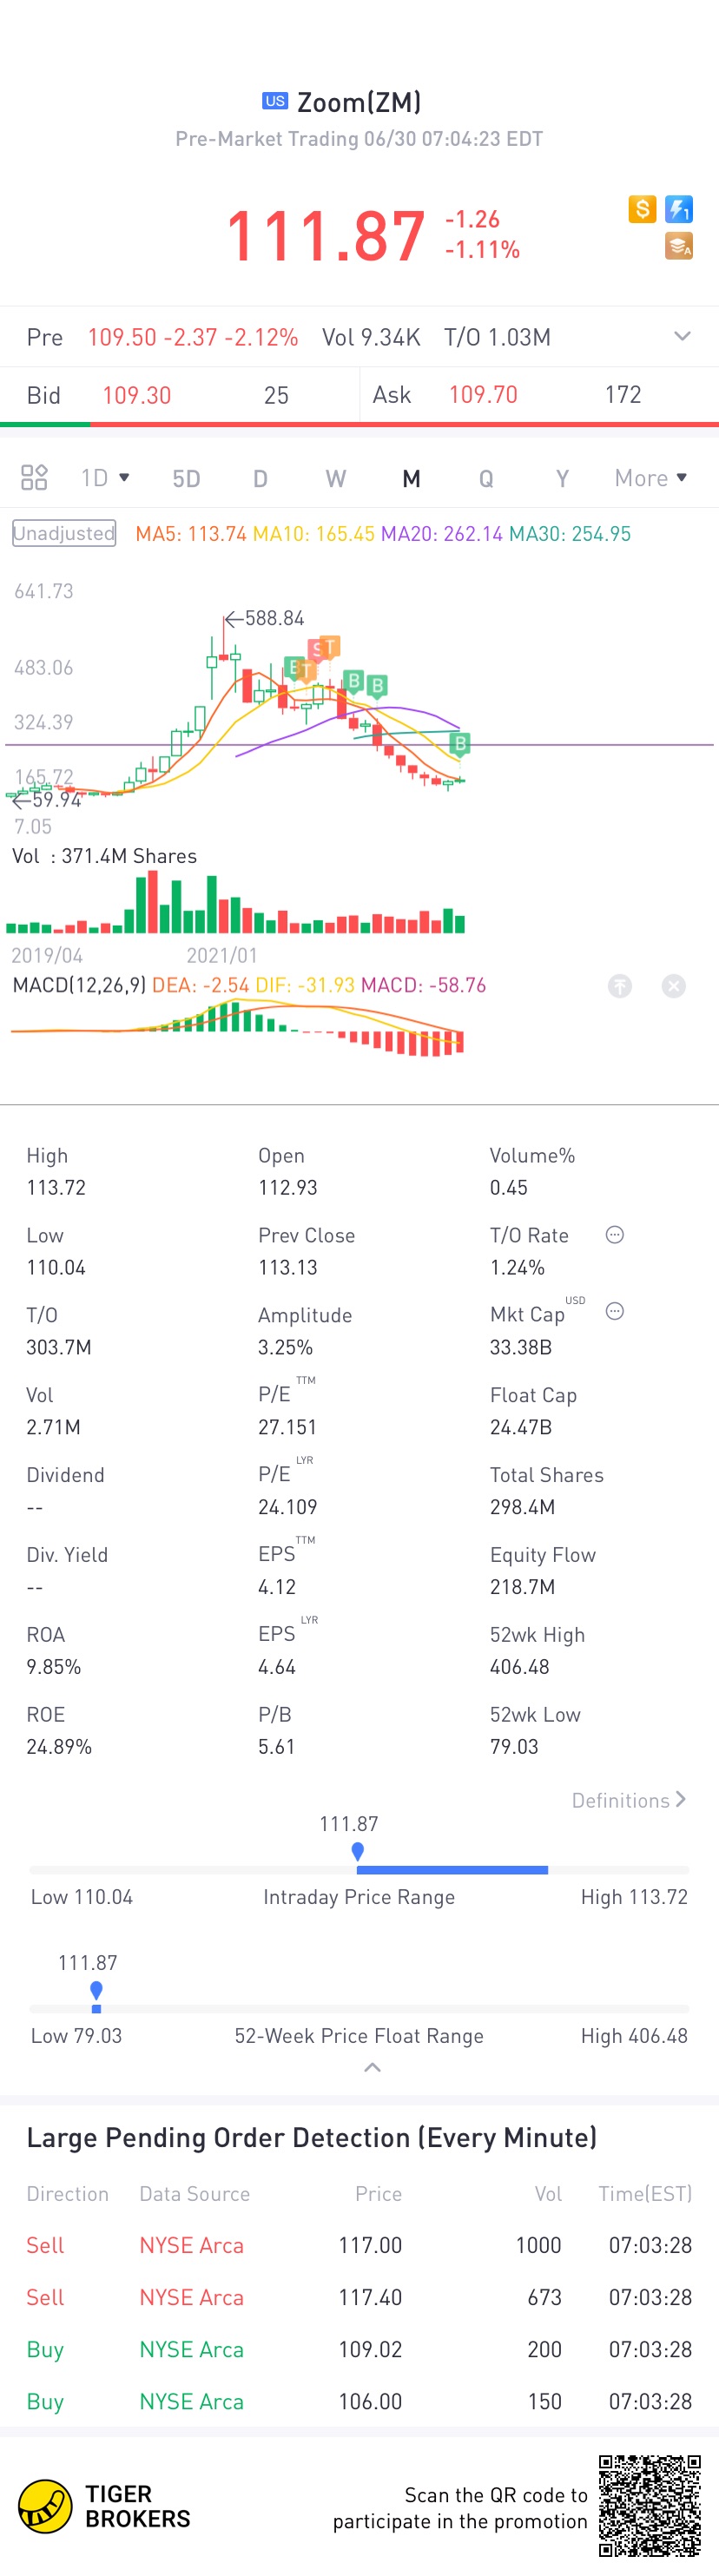The width and height of the screenshot is (719, 2576).
Task: Open the 1D interval dropdown
Action: coord(105,478)
